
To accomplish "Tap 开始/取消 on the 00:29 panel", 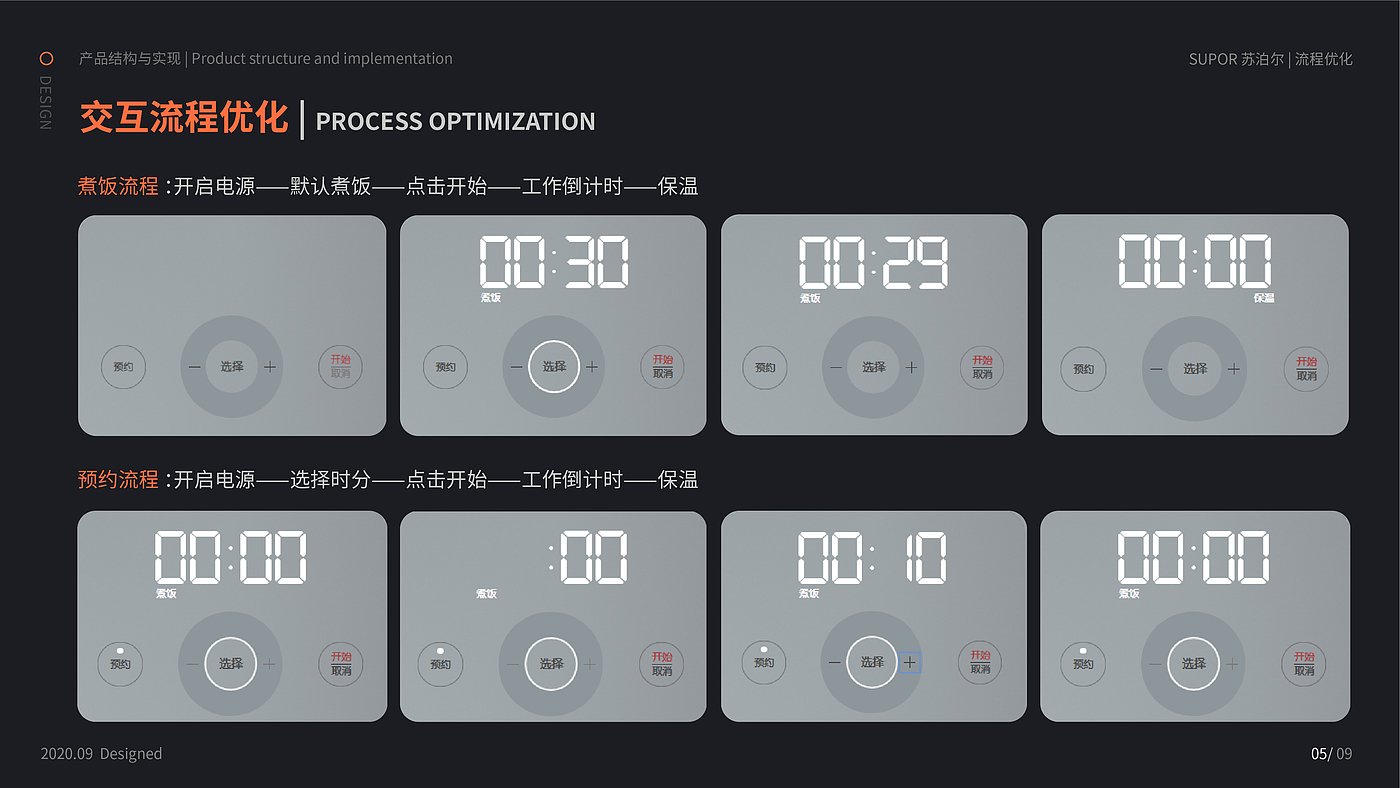I will [x=982, y=367].
